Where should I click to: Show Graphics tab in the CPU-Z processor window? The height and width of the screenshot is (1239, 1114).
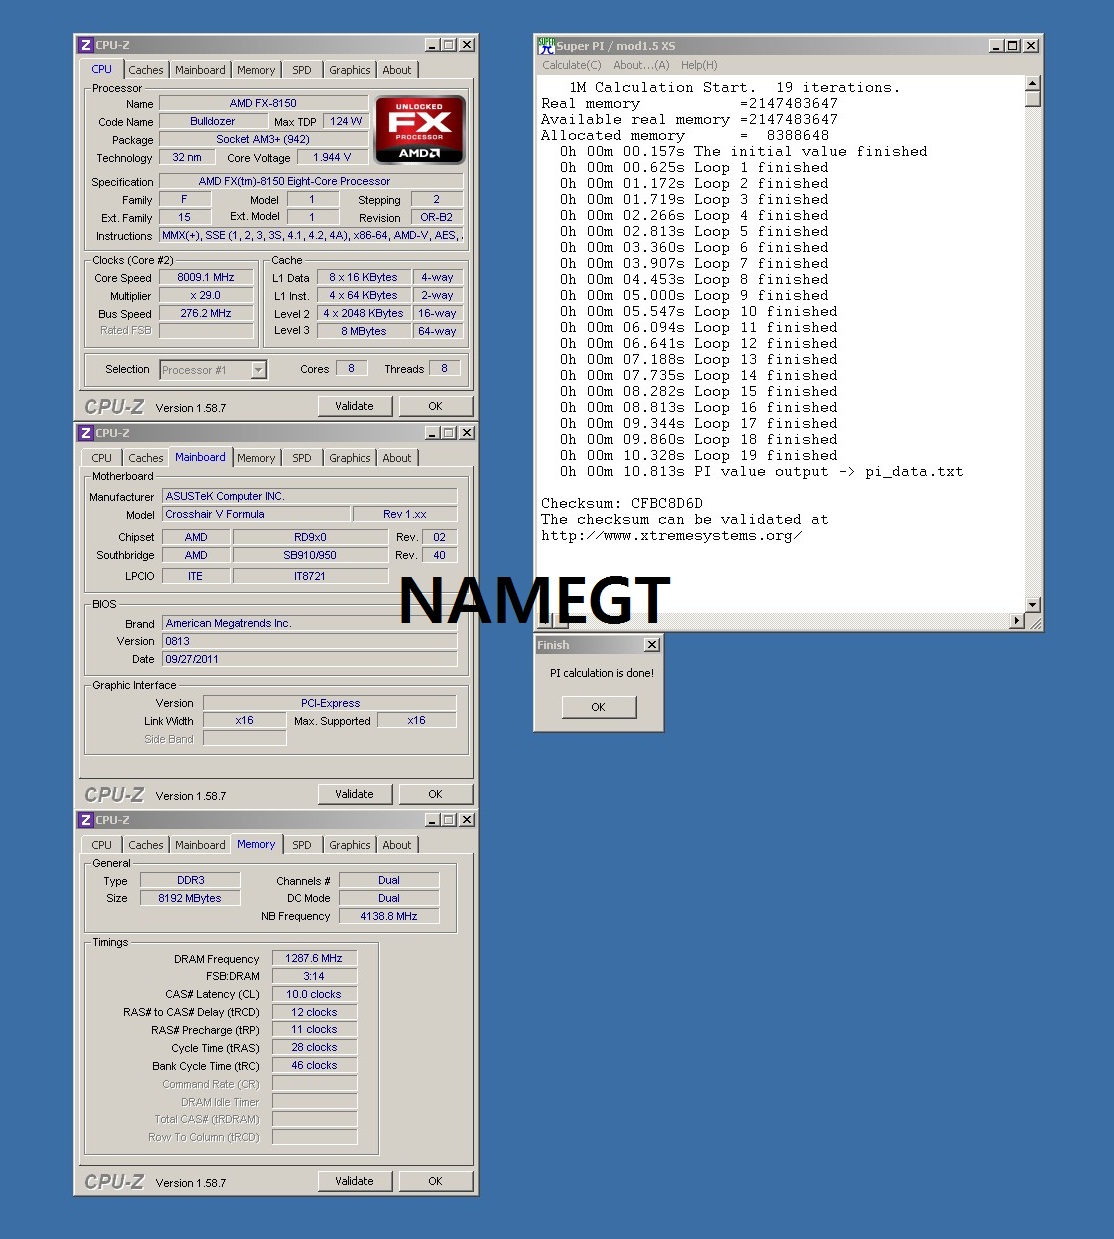350,70
